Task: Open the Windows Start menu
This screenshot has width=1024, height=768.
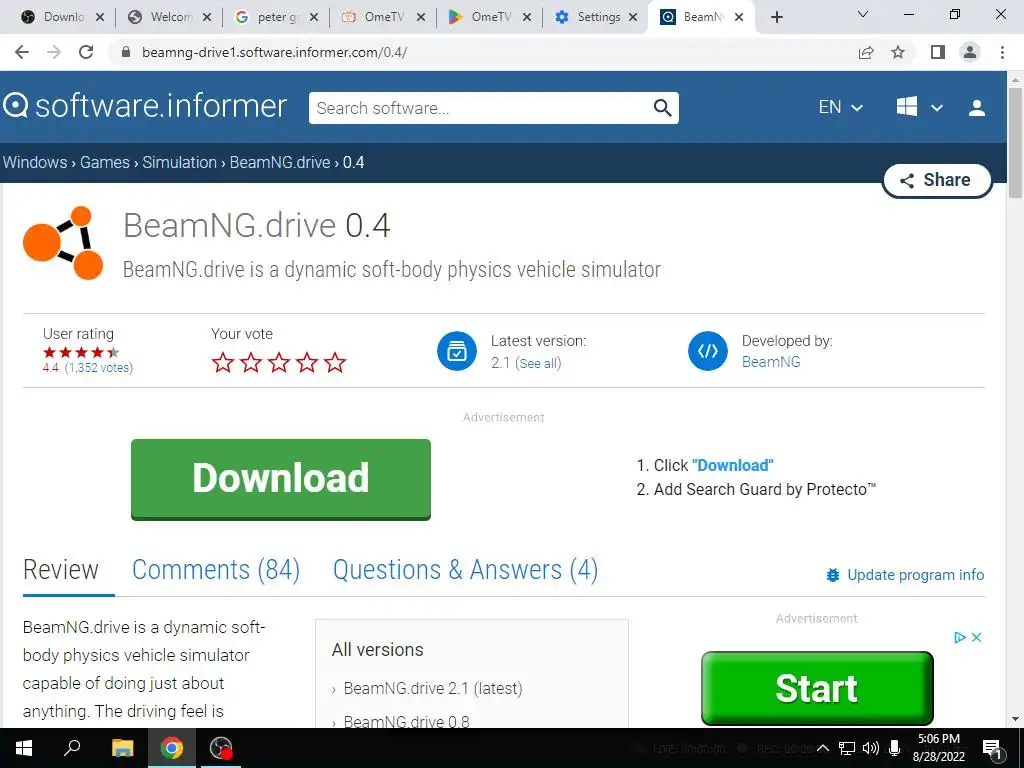Action: [x=24, y=748]
